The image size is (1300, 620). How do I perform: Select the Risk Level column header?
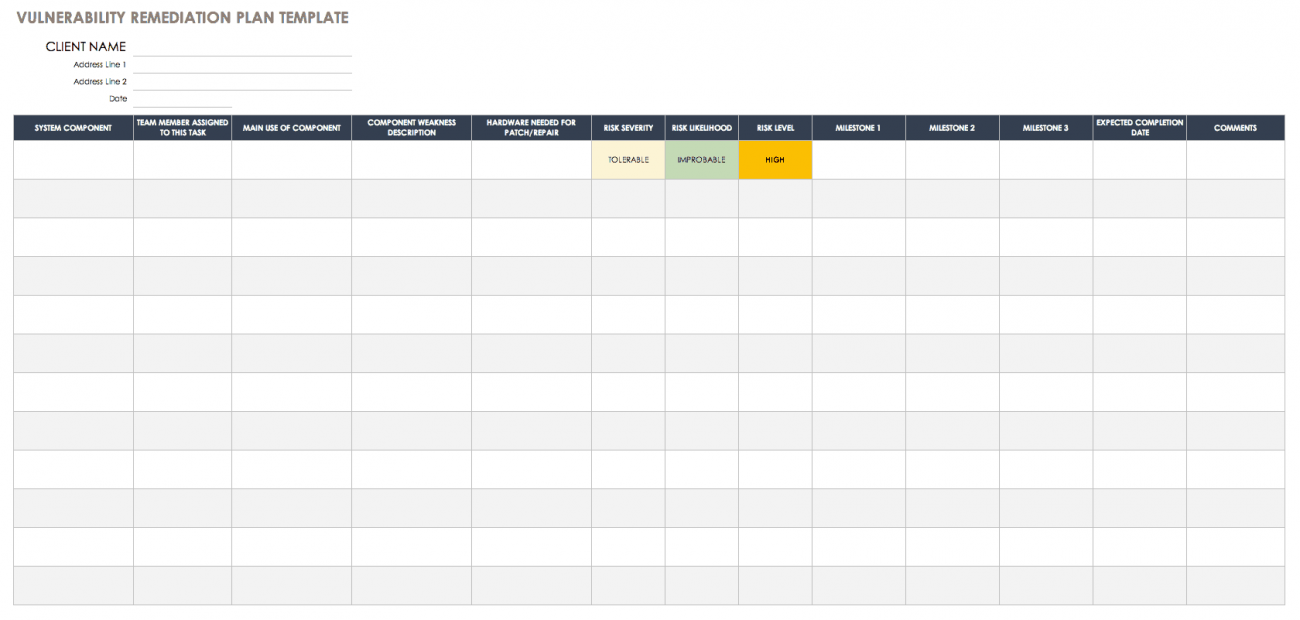[x=775, y=128]
